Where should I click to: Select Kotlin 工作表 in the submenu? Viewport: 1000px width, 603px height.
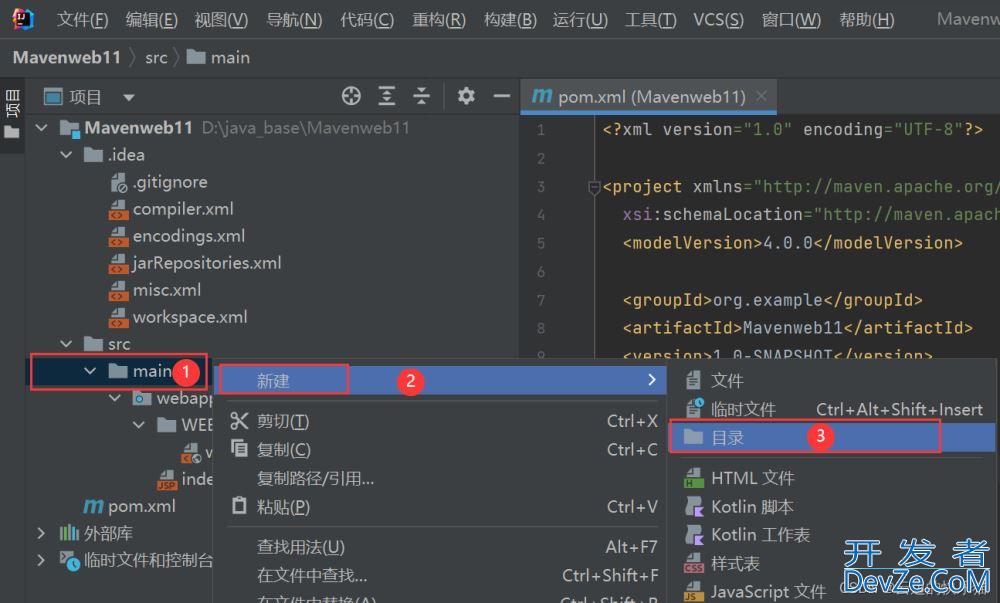point(833,535)
